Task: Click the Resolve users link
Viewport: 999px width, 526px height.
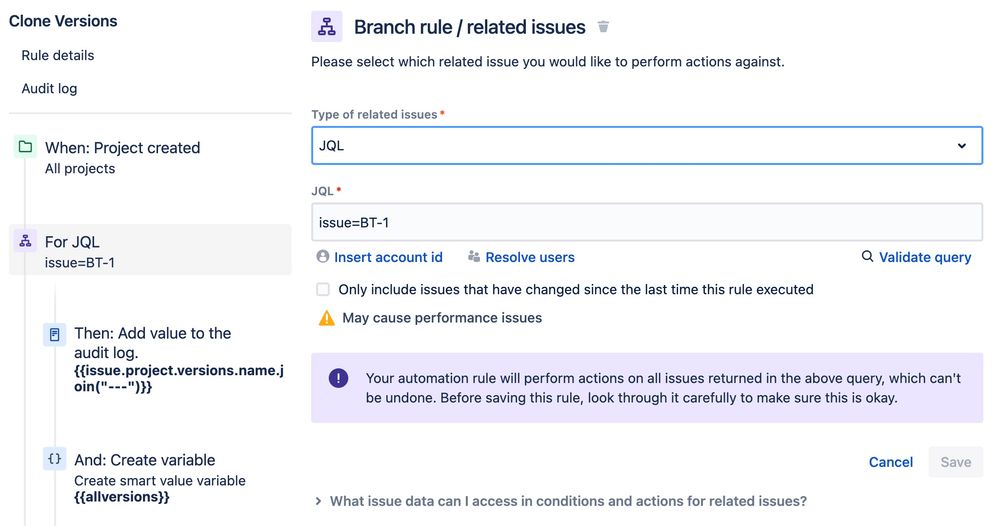Action: (x=529, y=257)
